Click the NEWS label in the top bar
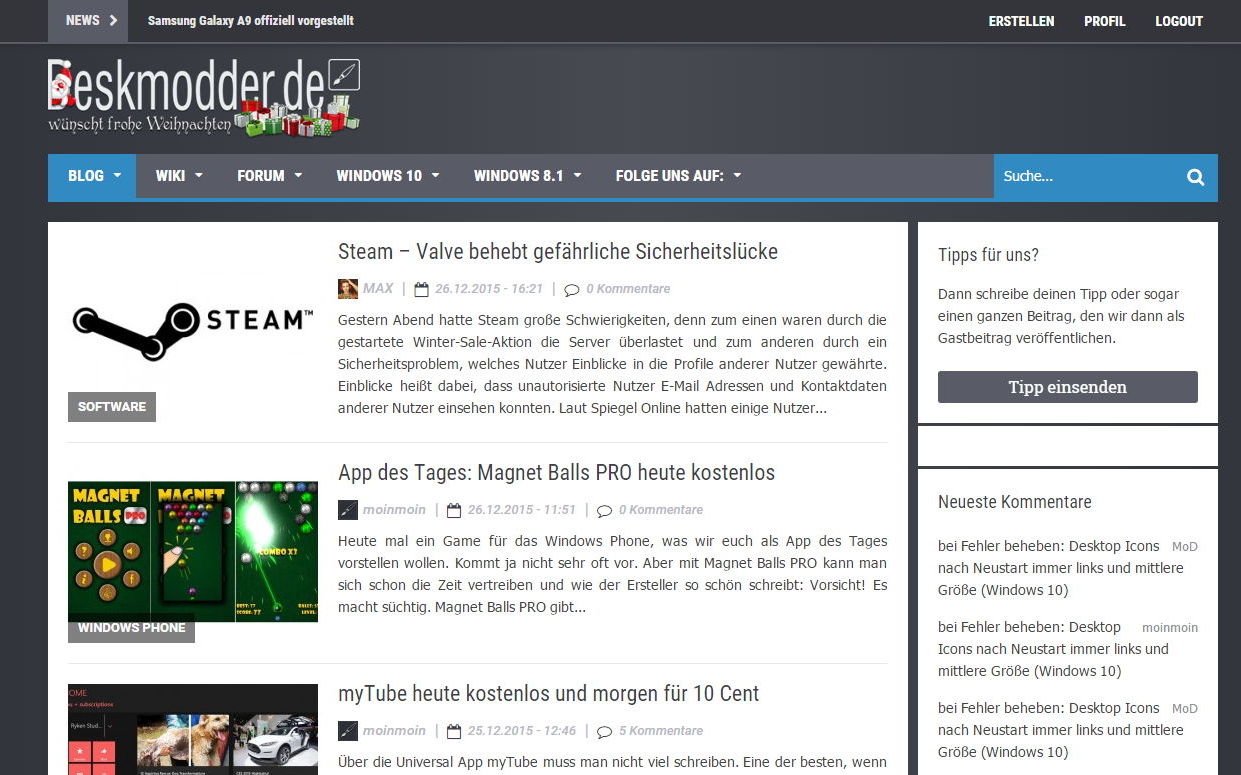 point(83,20)
